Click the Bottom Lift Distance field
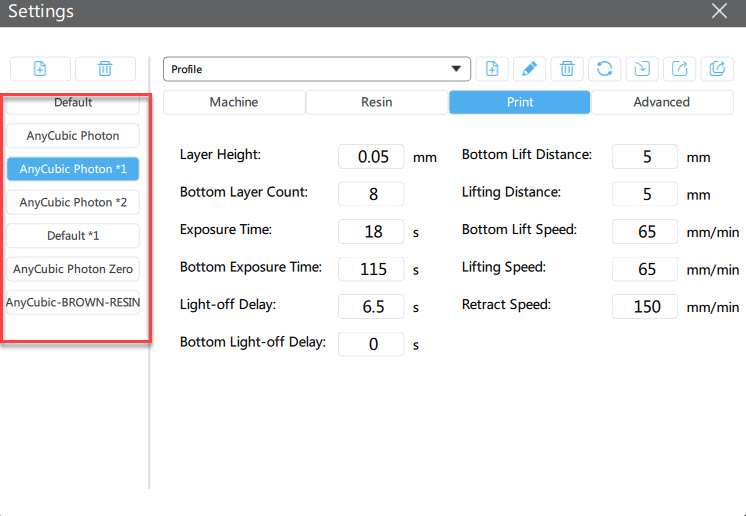Image resolution: width=746 pixels, height=516 pixels. [x=645, y=156]
